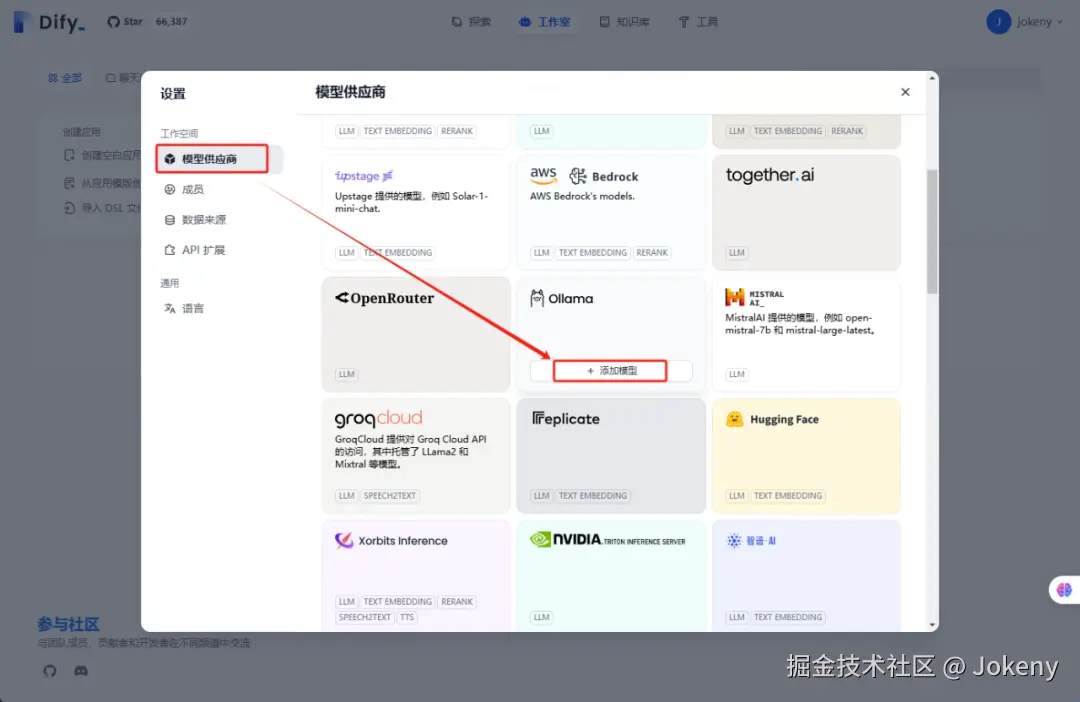Open the Discord icon under 参与社区

[81, 670]
